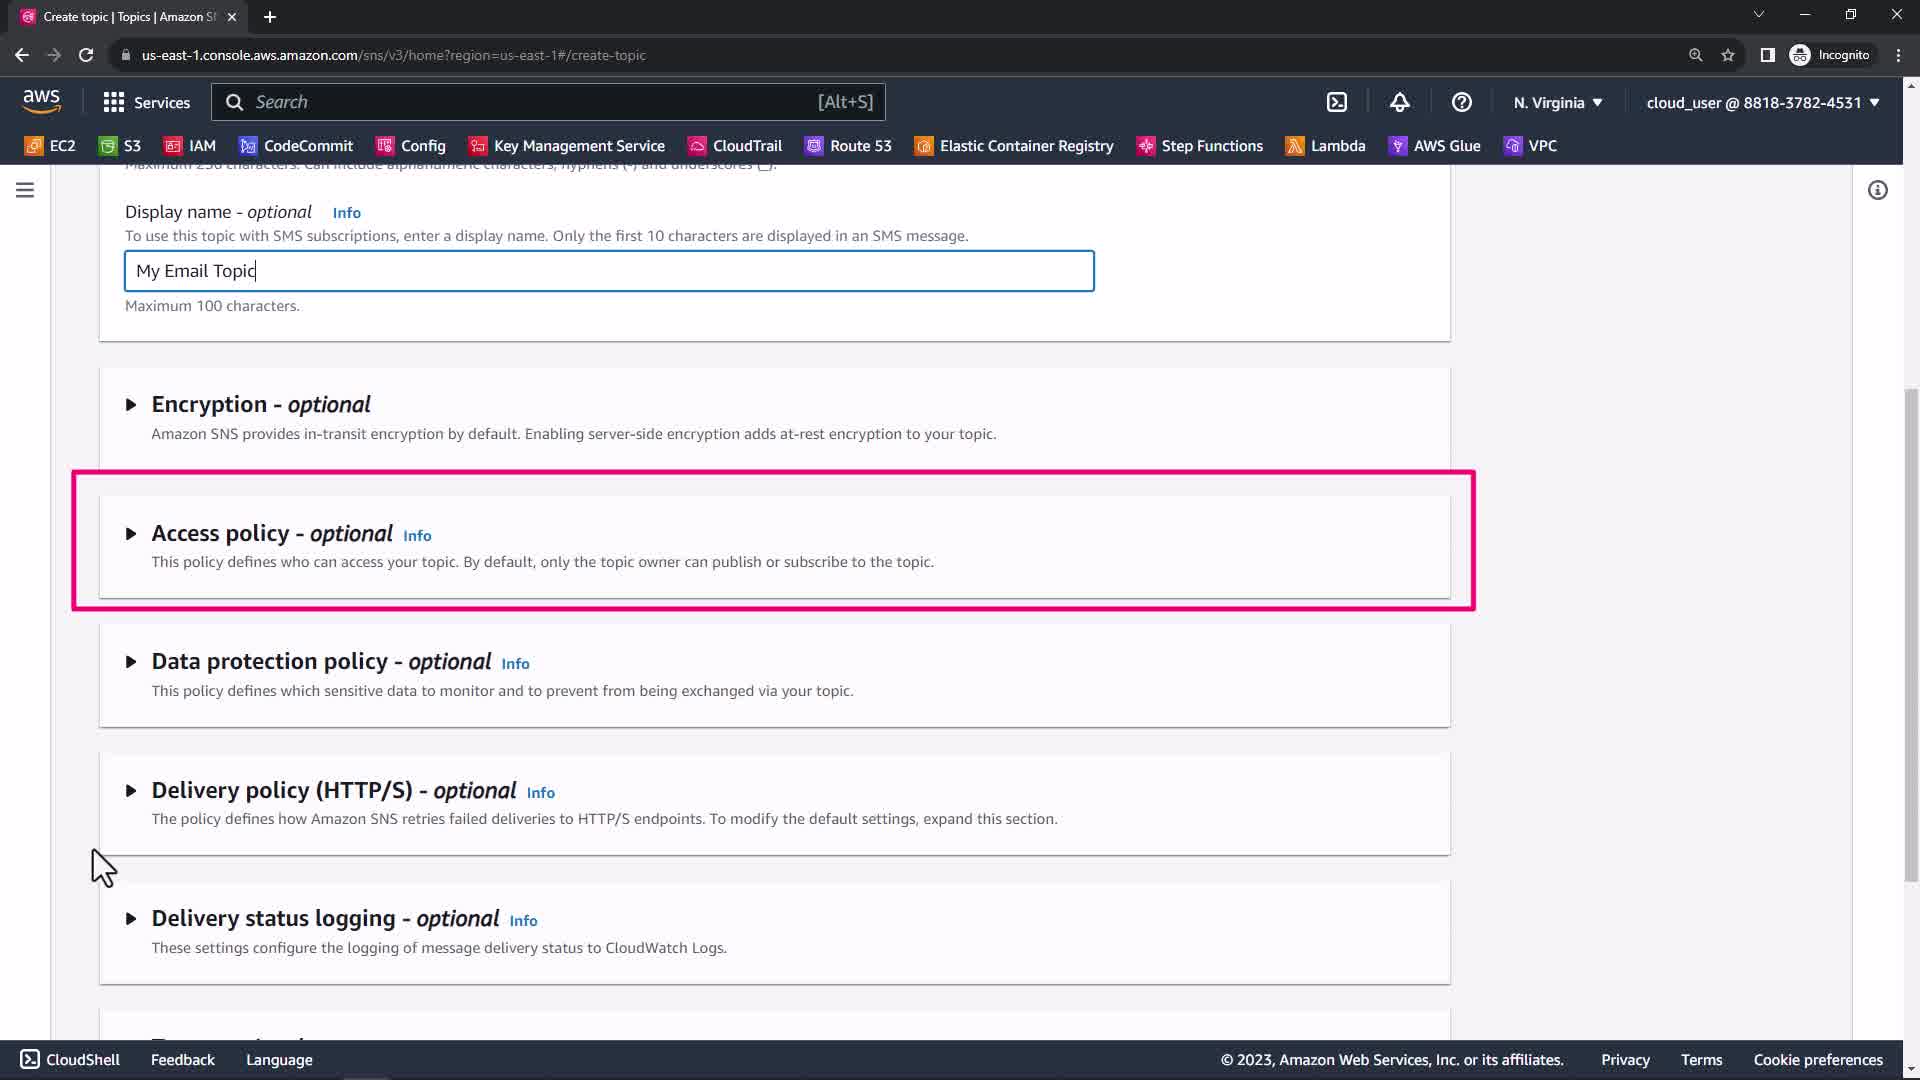Click the Info link beside Display name

[x=346, y=213]
